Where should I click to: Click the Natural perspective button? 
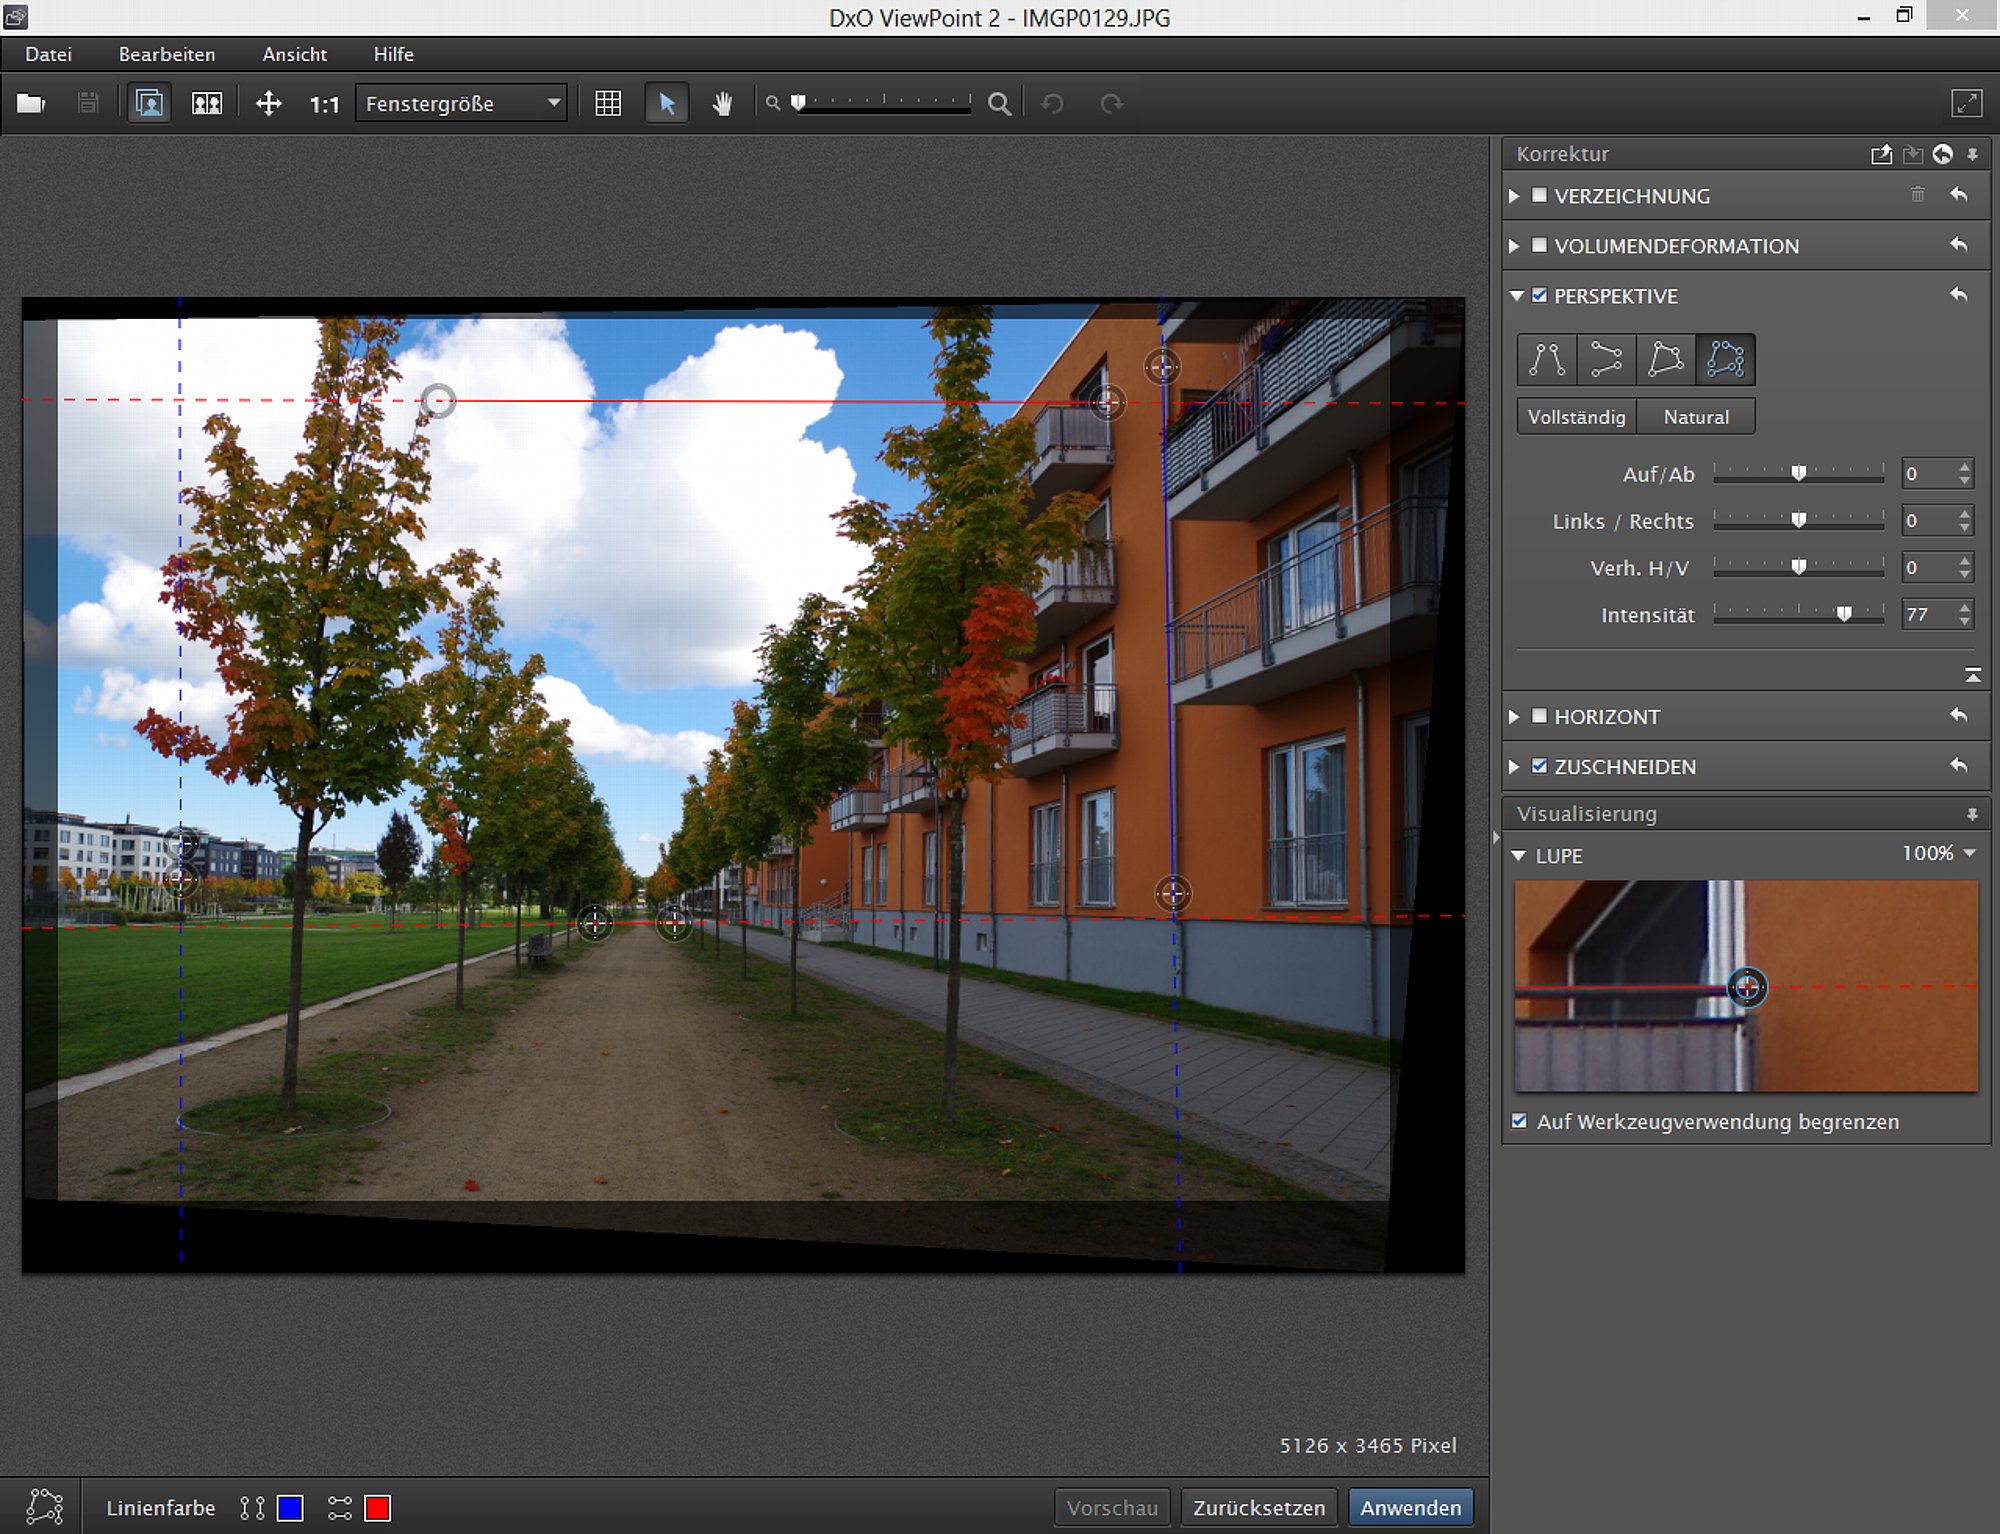click(x=1696, y=417)
